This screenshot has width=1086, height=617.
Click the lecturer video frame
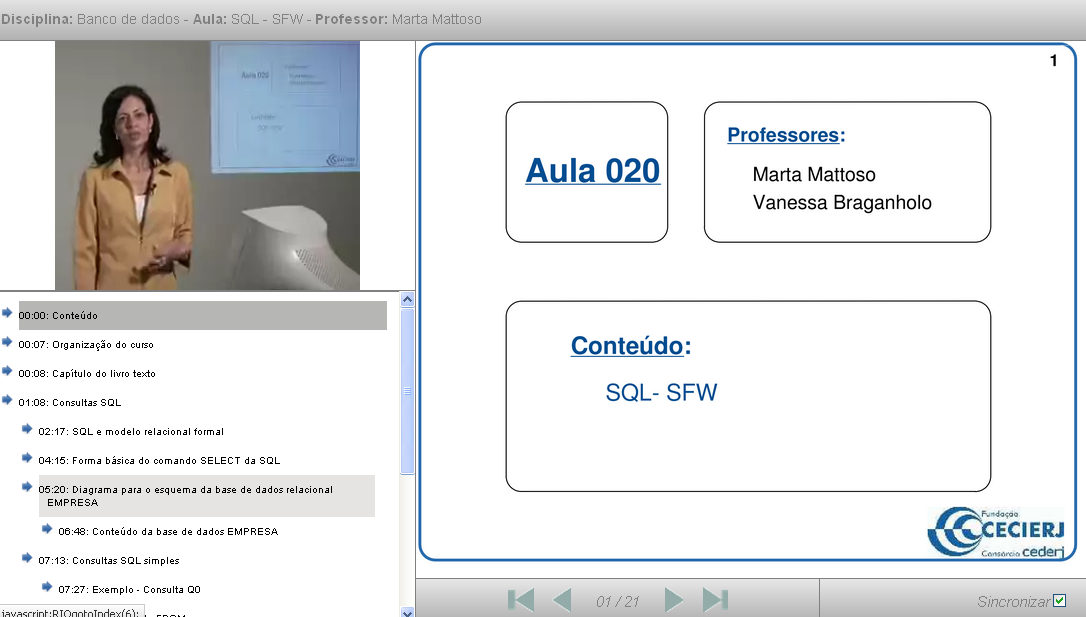[207, 166]
